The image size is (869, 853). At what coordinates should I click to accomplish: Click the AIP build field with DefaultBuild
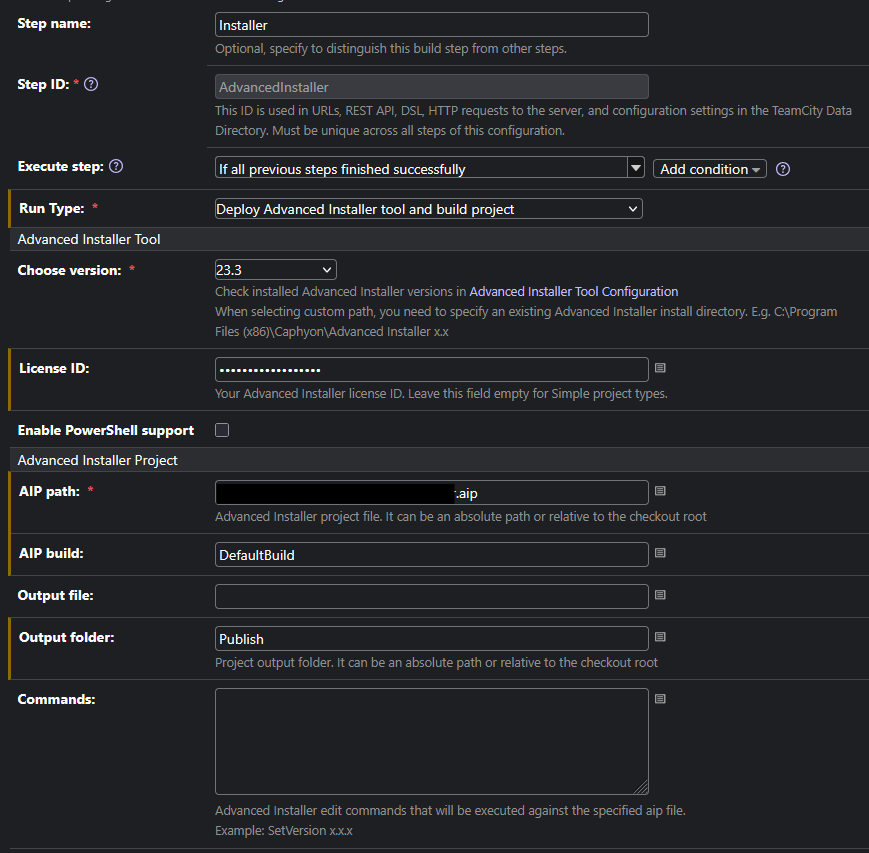[x=432, y=555]
